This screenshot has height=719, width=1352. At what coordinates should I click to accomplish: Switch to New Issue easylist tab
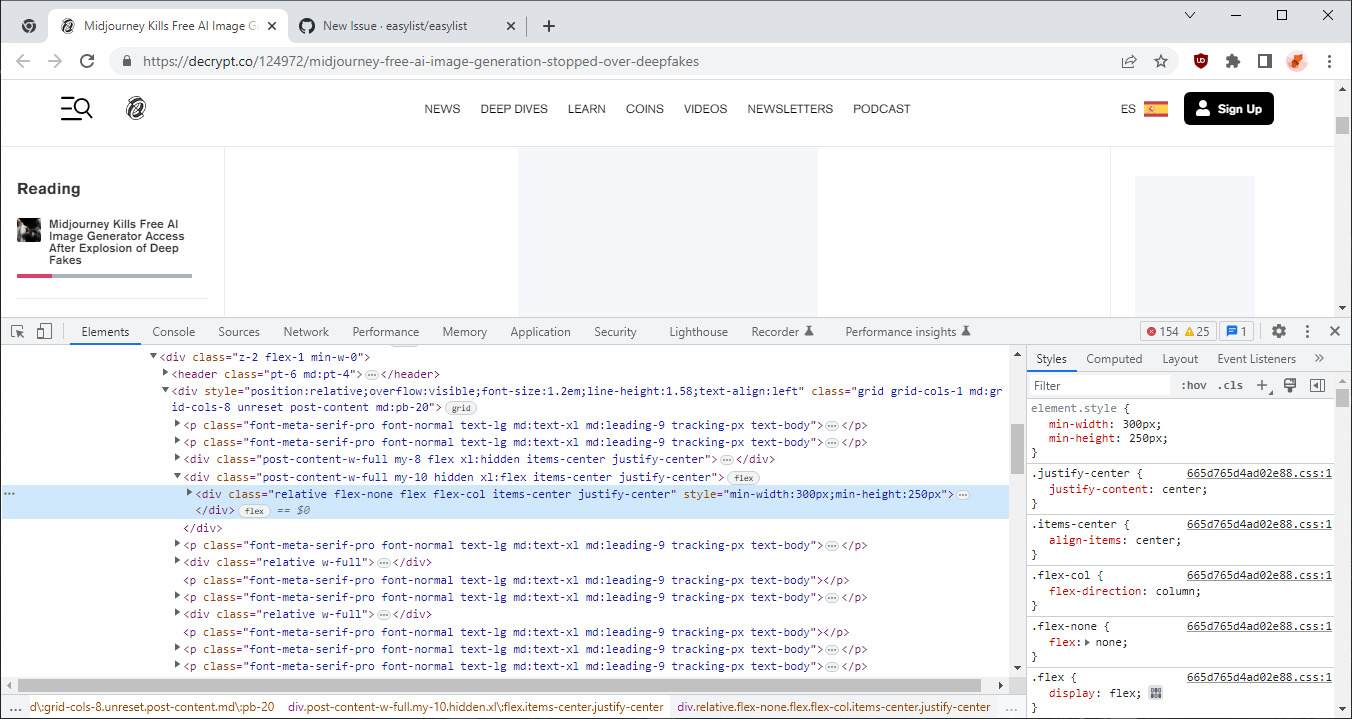tap(407, 26)
